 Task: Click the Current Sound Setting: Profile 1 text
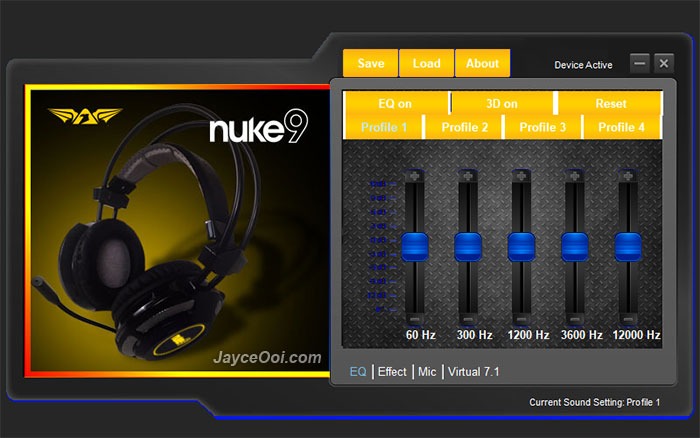(x=594, y=402)
